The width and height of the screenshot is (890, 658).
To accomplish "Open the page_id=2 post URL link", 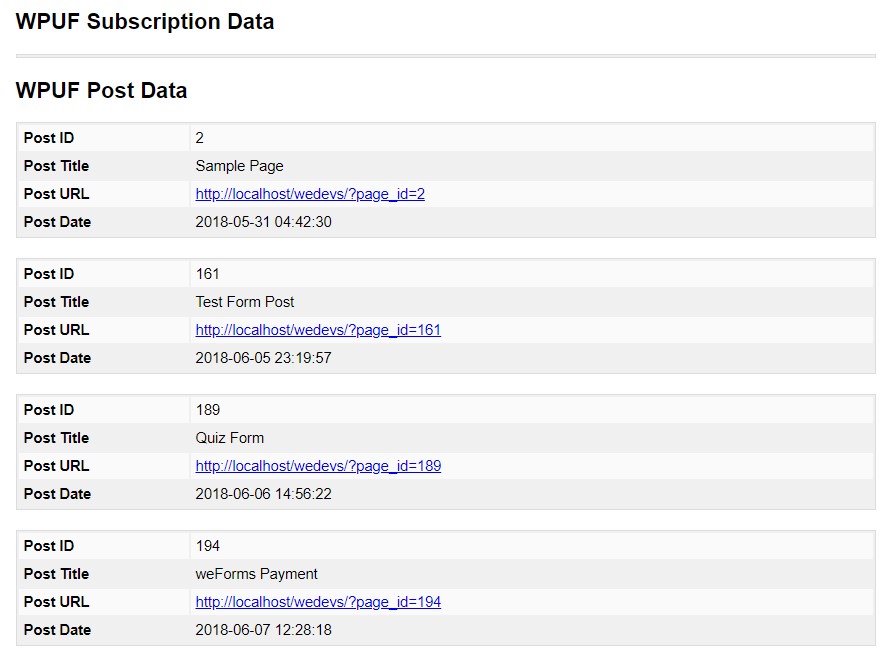I will click(310, 194).
